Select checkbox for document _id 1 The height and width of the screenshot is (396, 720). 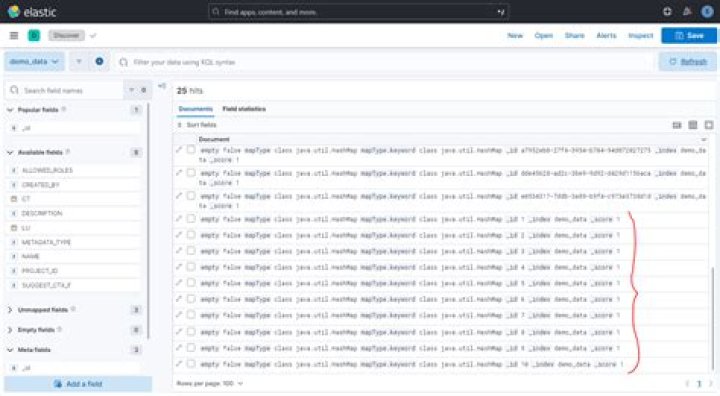click(191, 219)
